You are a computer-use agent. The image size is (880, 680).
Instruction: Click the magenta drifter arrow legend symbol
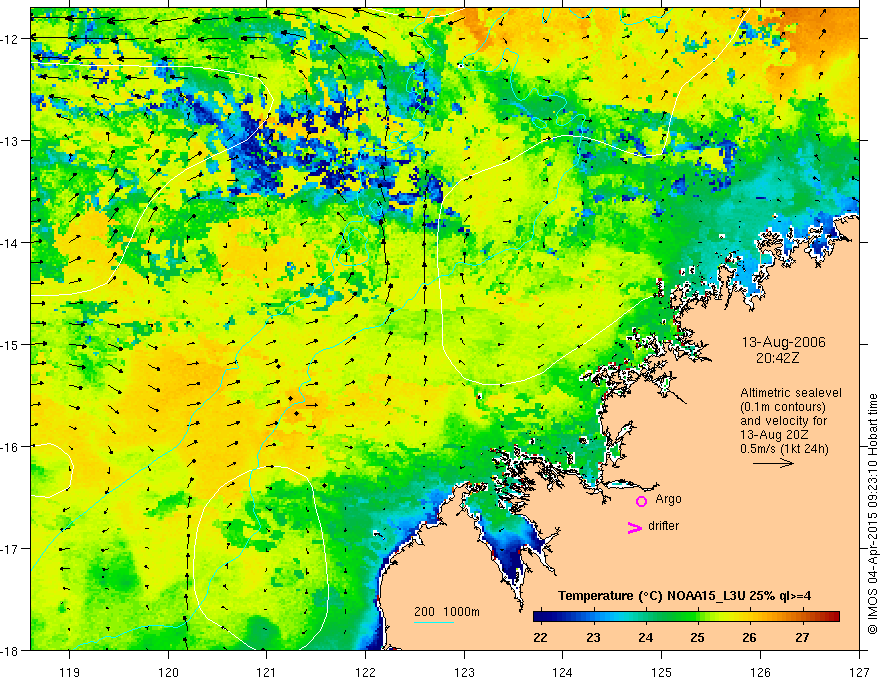click(x=634, y=528)
